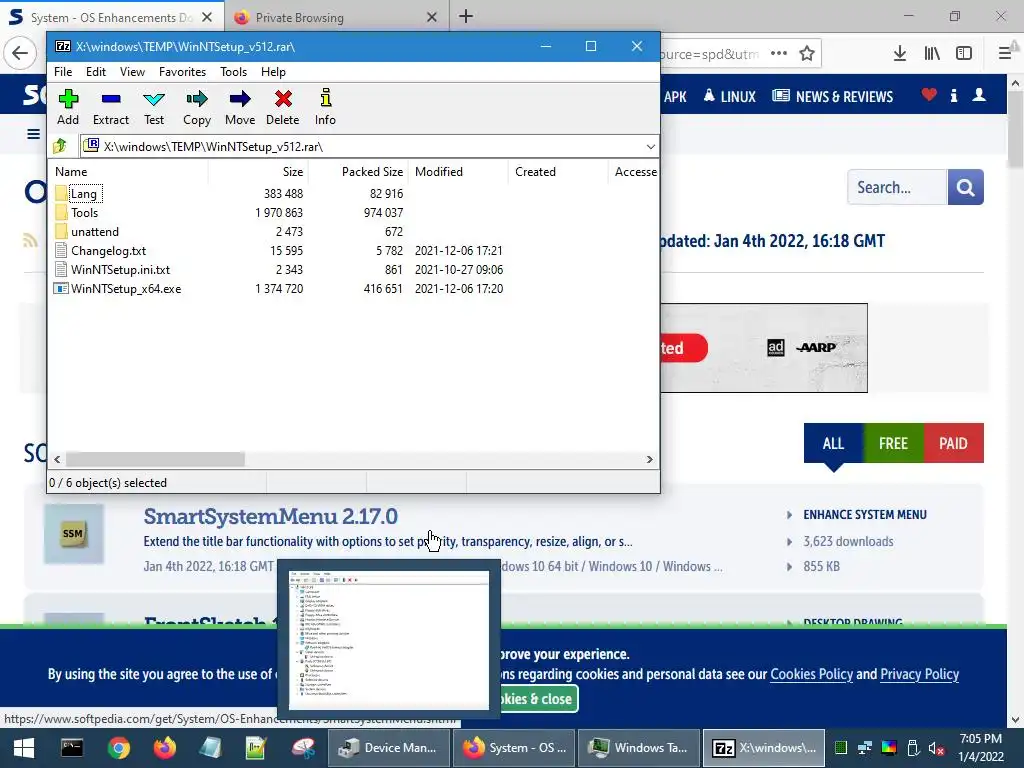This screenshot has width=1024, height=768.
Task: Click the Add toolbar button in 7-Zip
Action: tap(68, 107)
